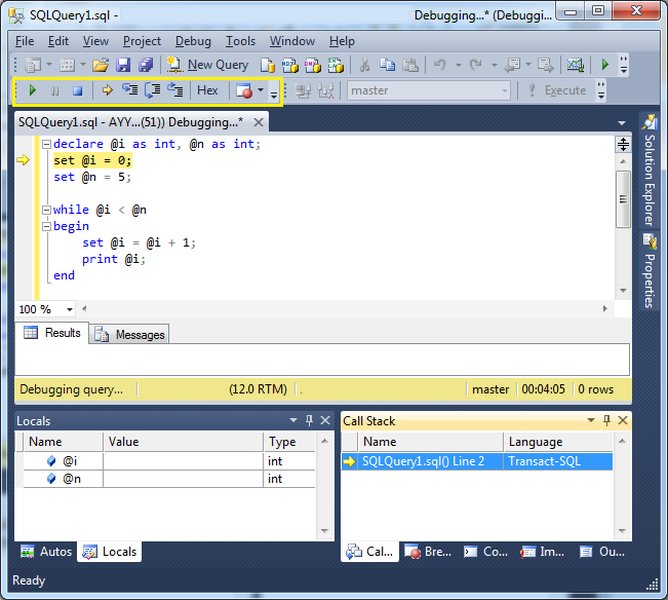Open the Undo dropdown arrow

coord(458,65)
